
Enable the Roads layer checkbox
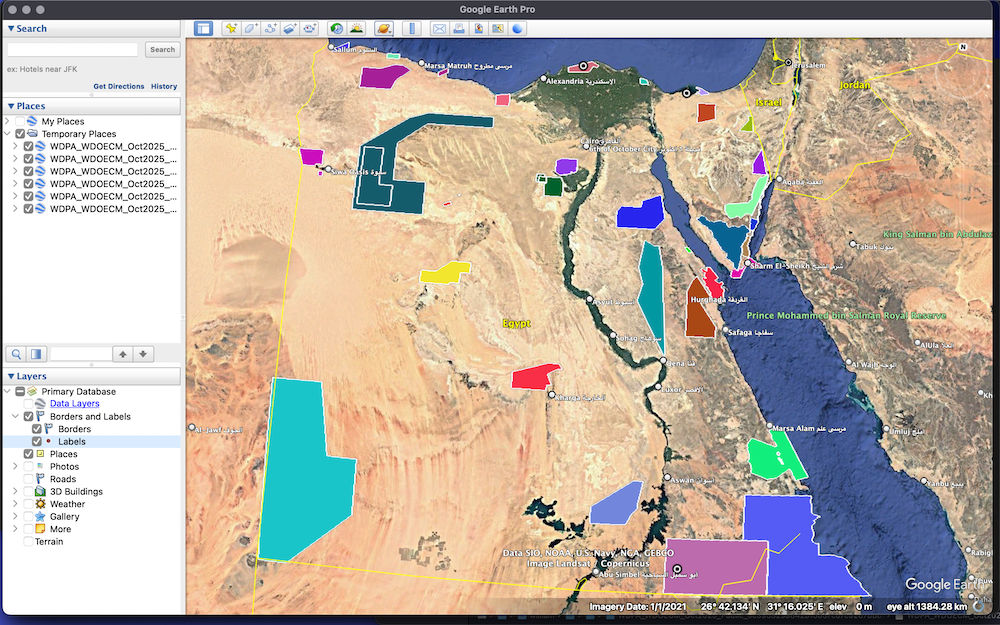pos(29,479)
